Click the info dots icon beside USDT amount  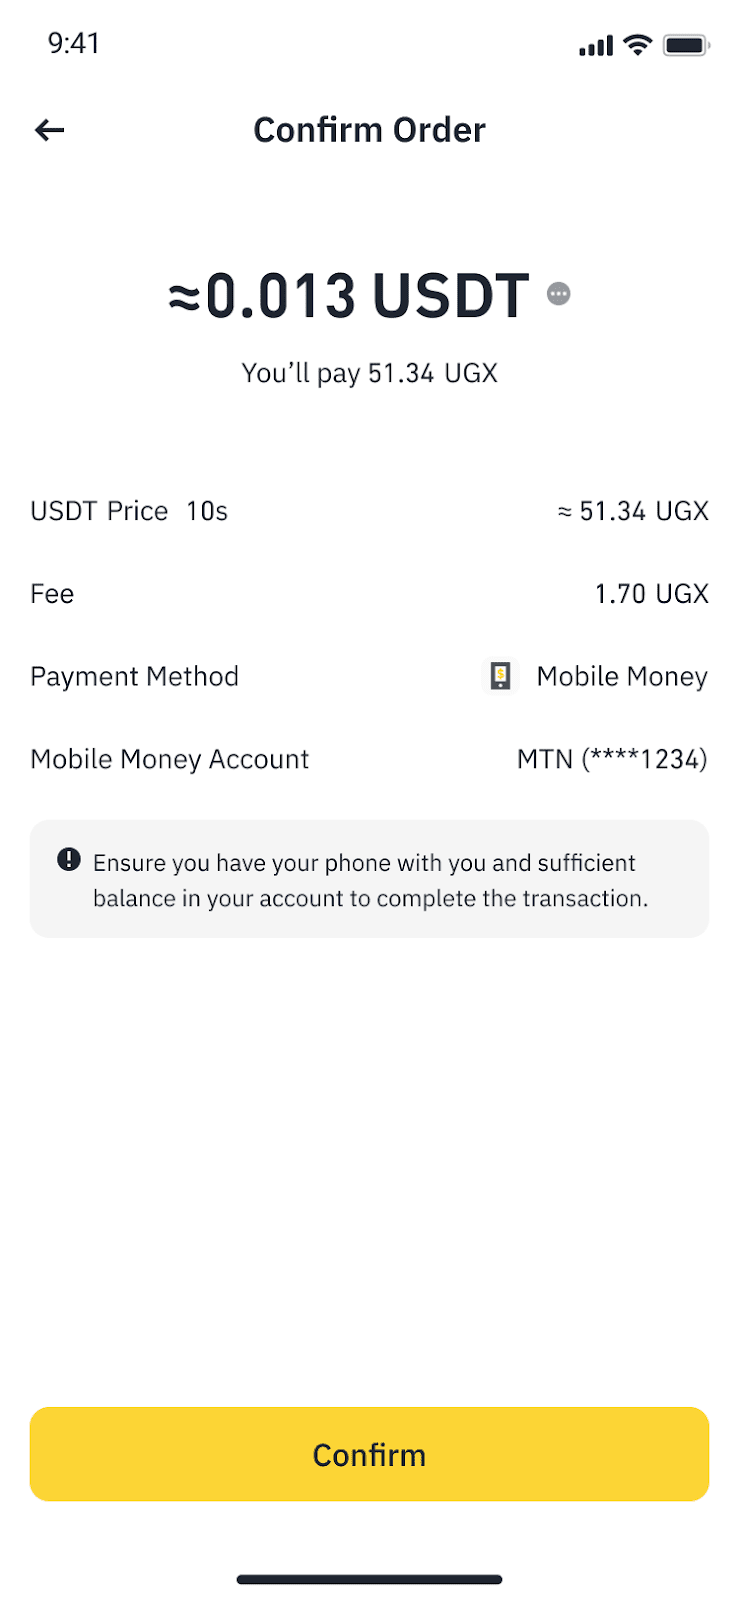[x=559, y=294]
